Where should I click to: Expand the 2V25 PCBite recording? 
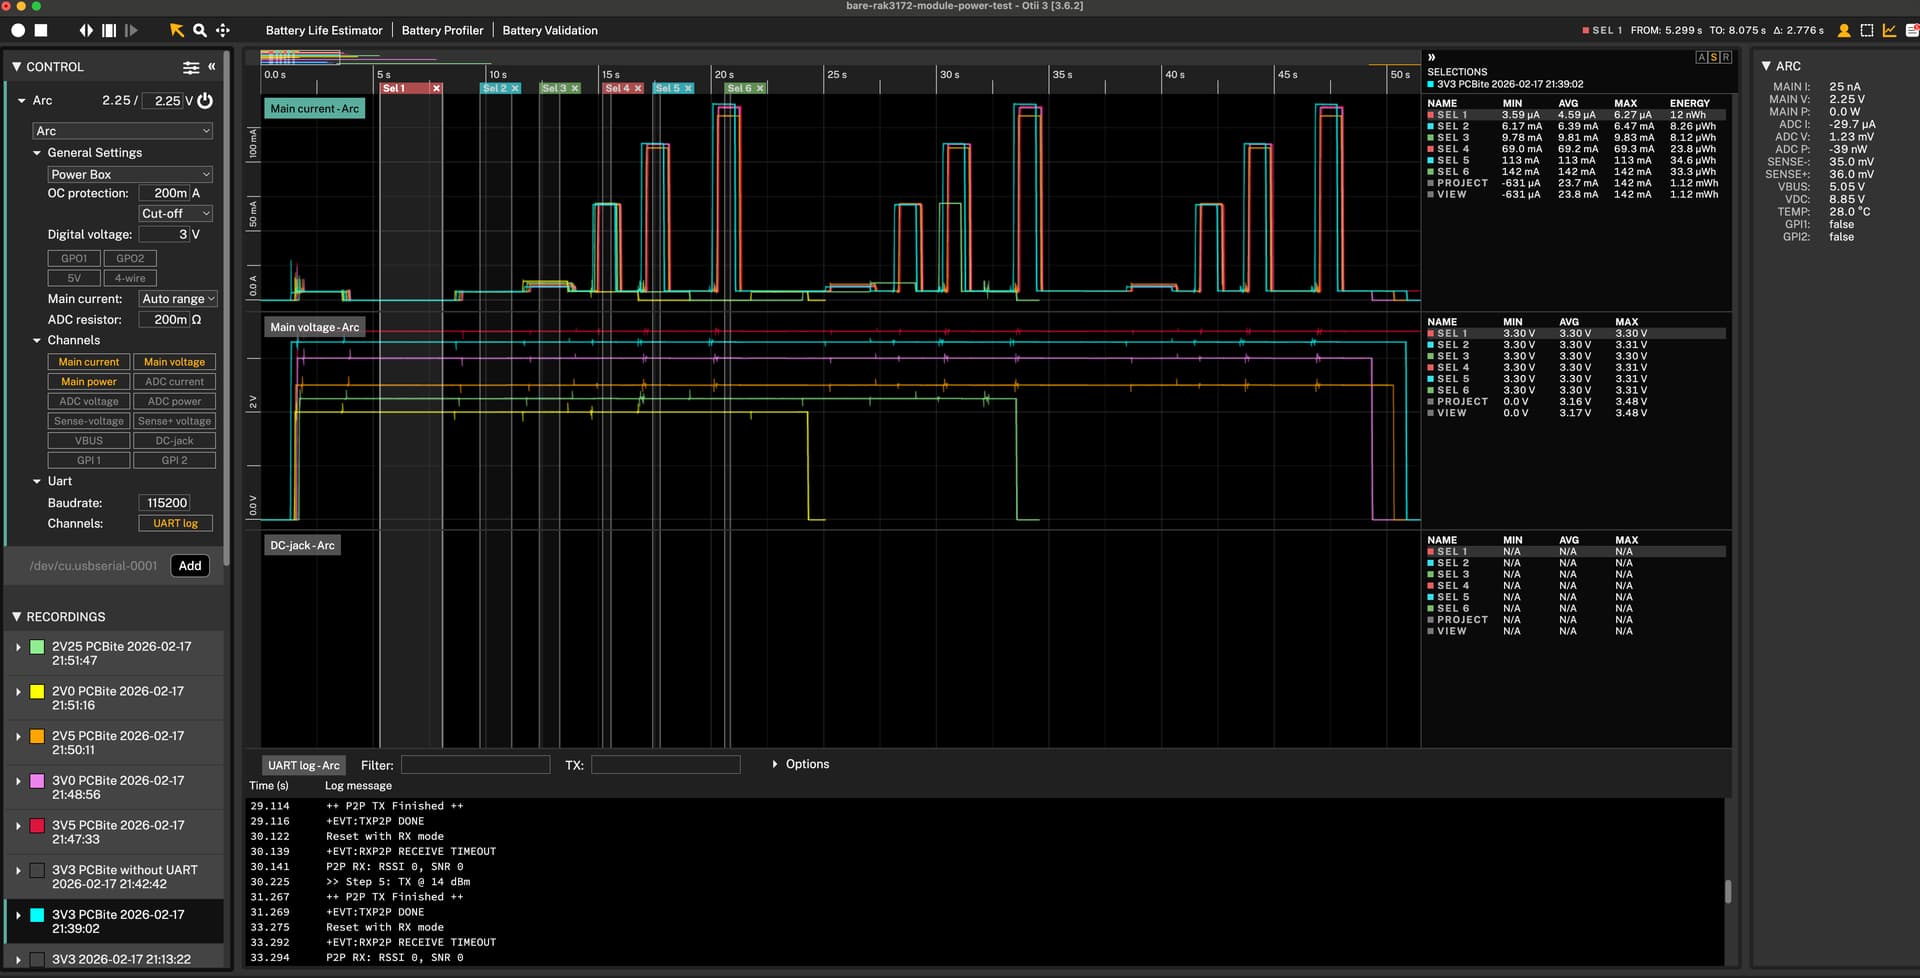(18, 647)
